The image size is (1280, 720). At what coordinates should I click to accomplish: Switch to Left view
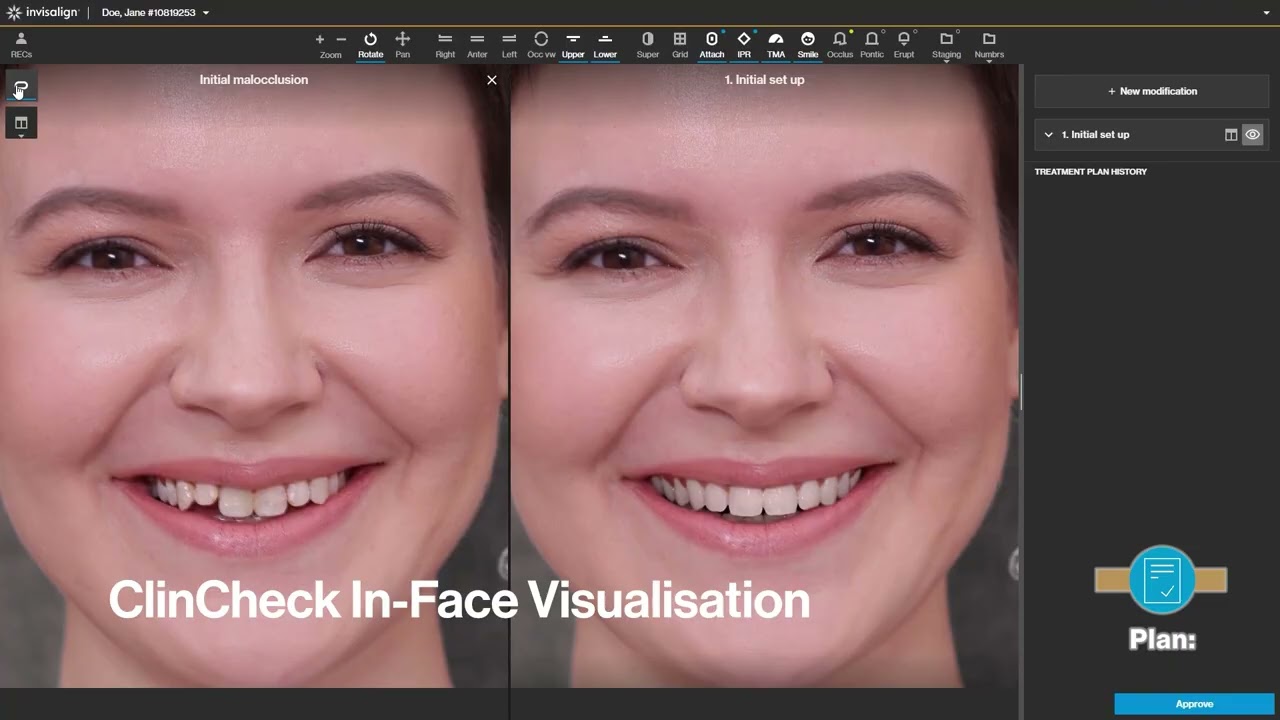[x=509, y=45]
